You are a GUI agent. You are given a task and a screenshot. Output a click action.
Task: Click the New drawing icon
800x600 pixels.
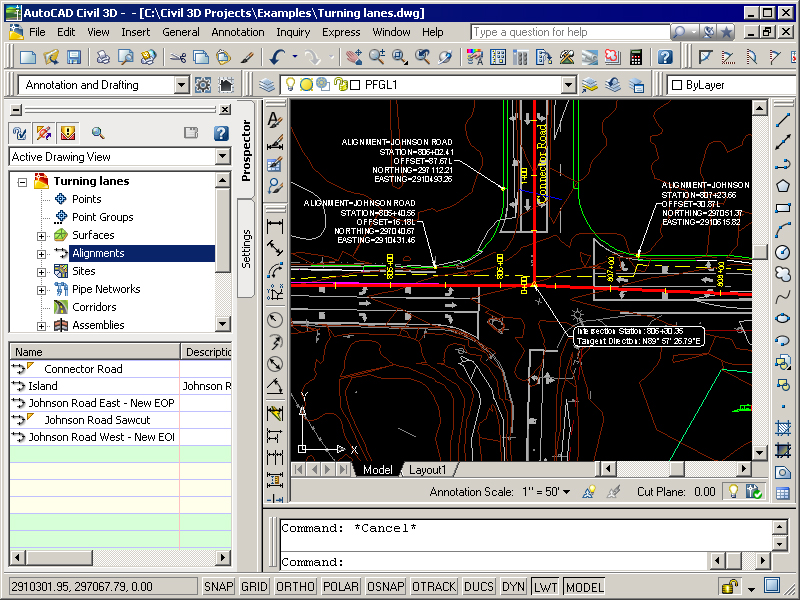pos(28,57)
